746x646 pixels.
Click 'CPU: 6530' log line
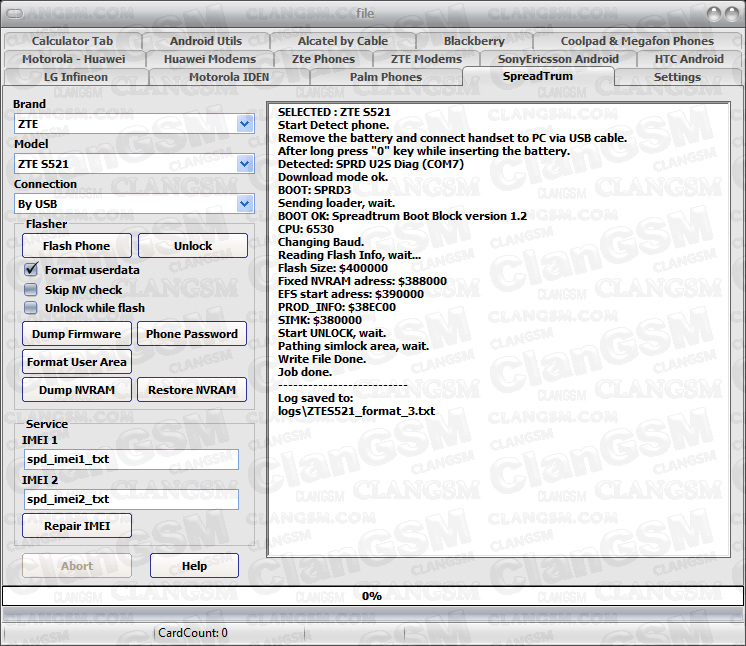point(306,229)
